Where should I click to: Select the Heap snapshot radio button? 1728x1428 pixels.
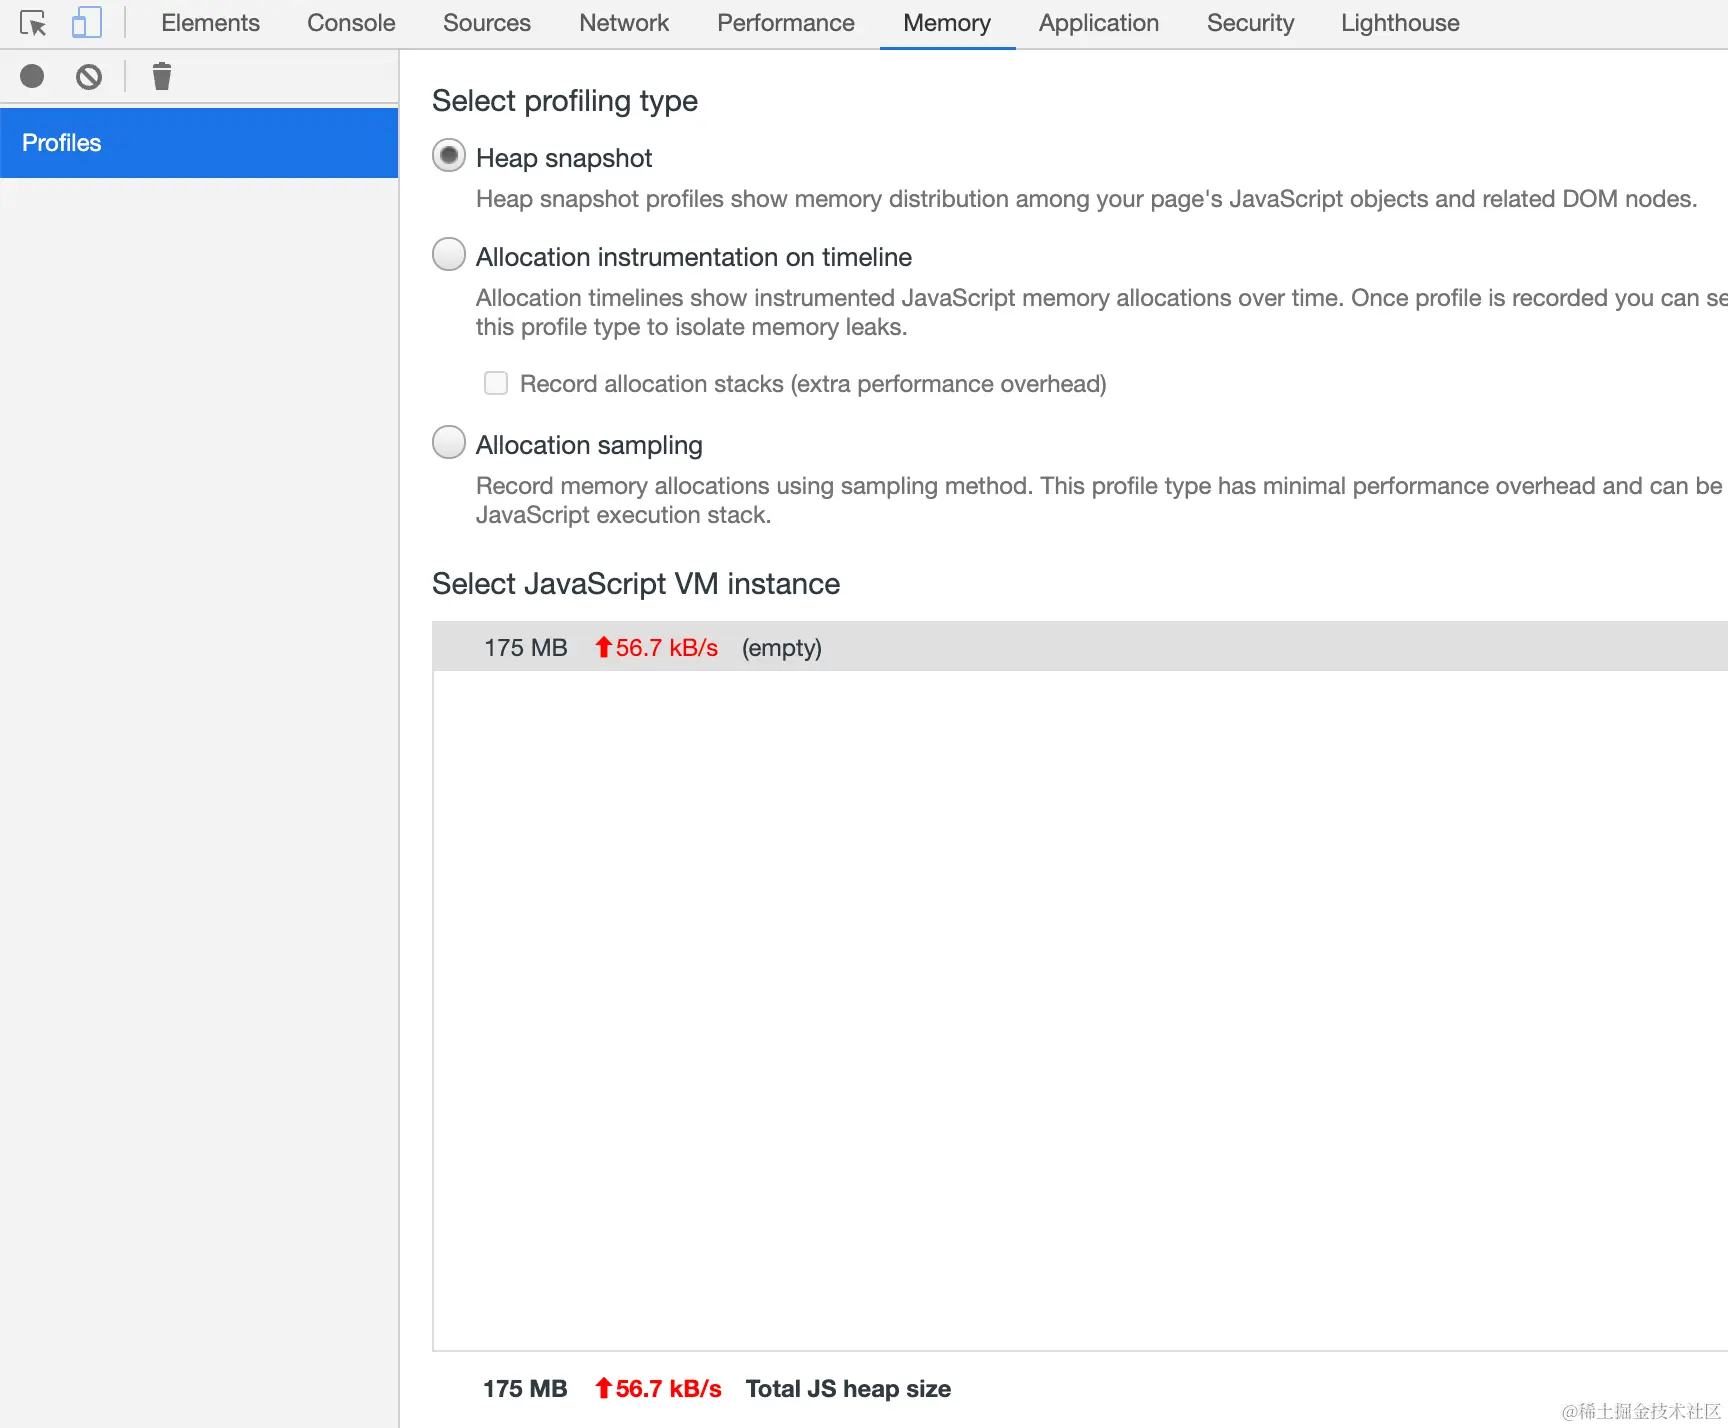tap(449, 156)
